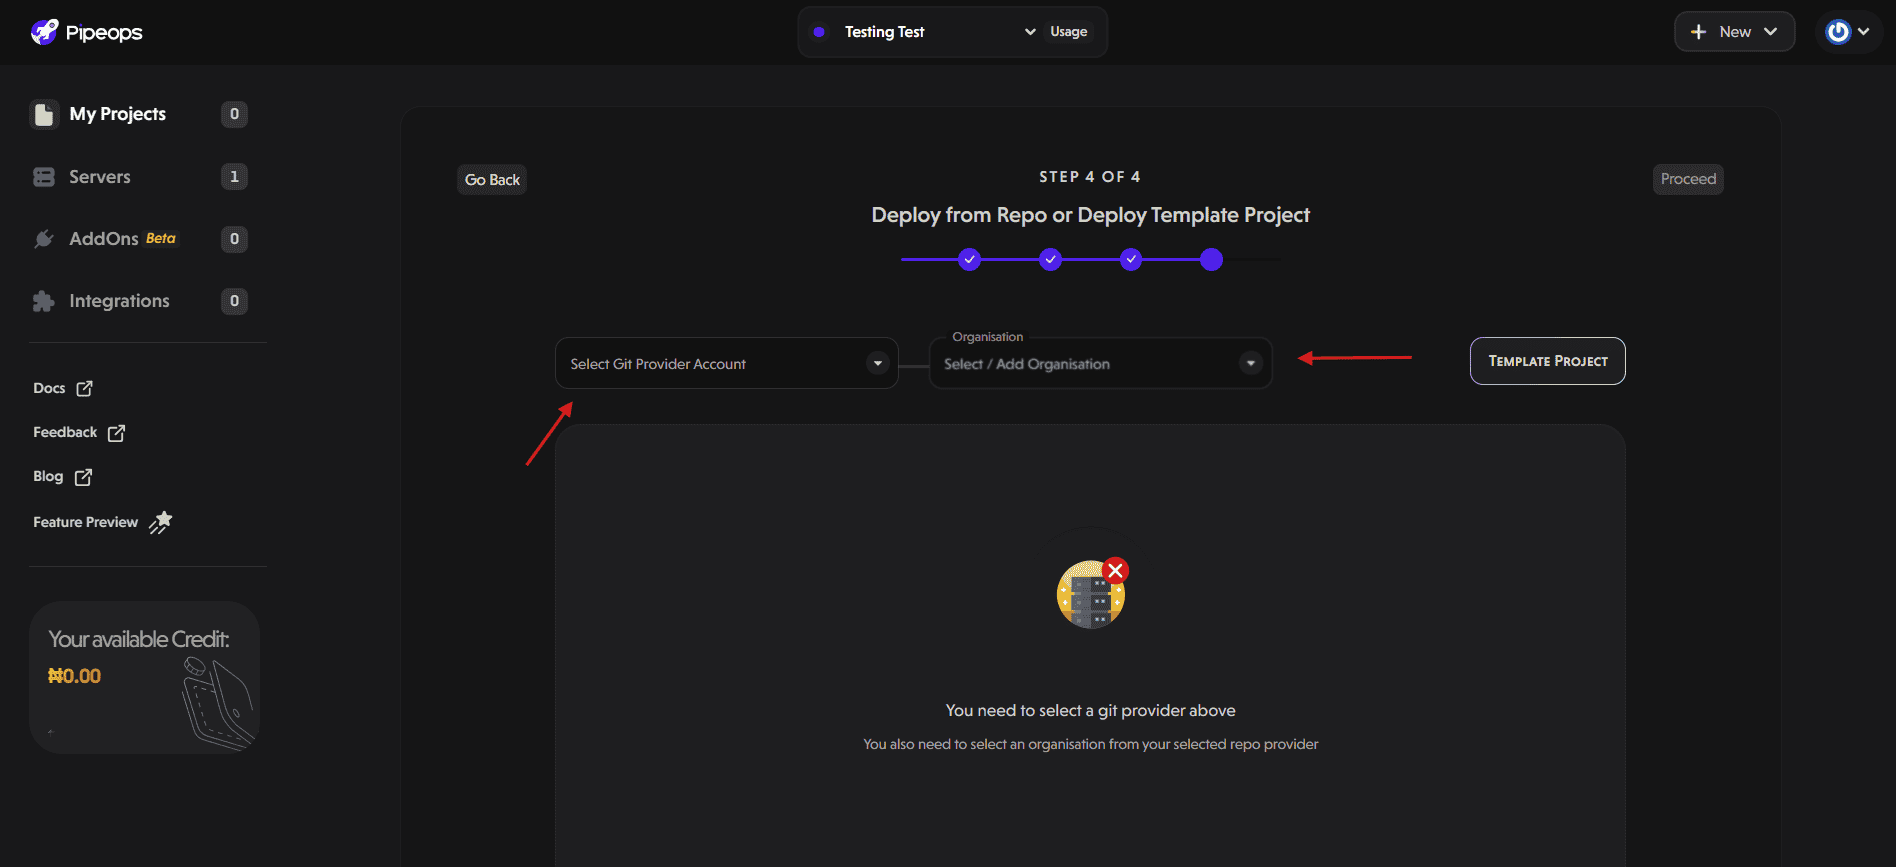Click the first completed step marker
Image resolution: width=1896 pixels, height=867 pixels.
click(x=969, y=260)
